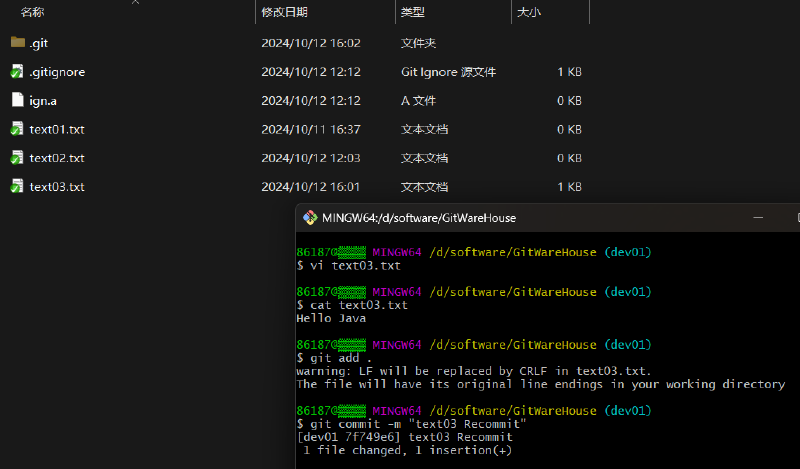Collapse sort arrow above the 名称 column

click(135, 2)
